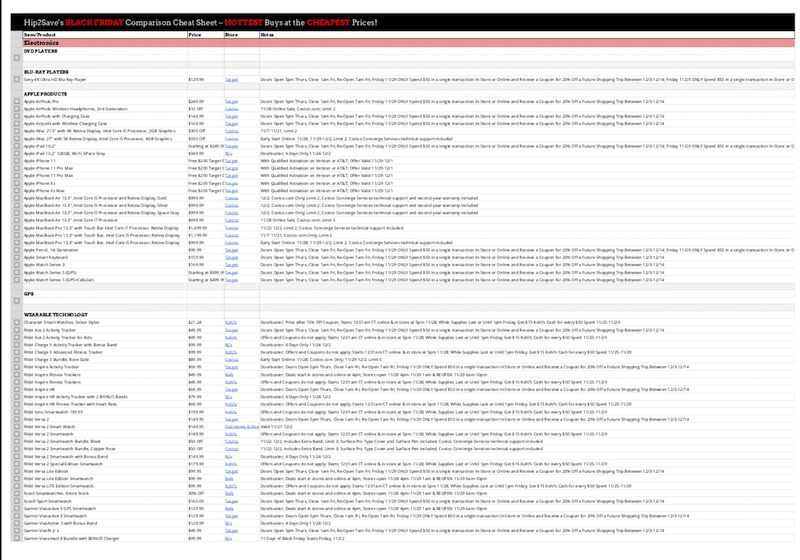Select the Notes column header
800x560 pixels.
tap(527, 35)
